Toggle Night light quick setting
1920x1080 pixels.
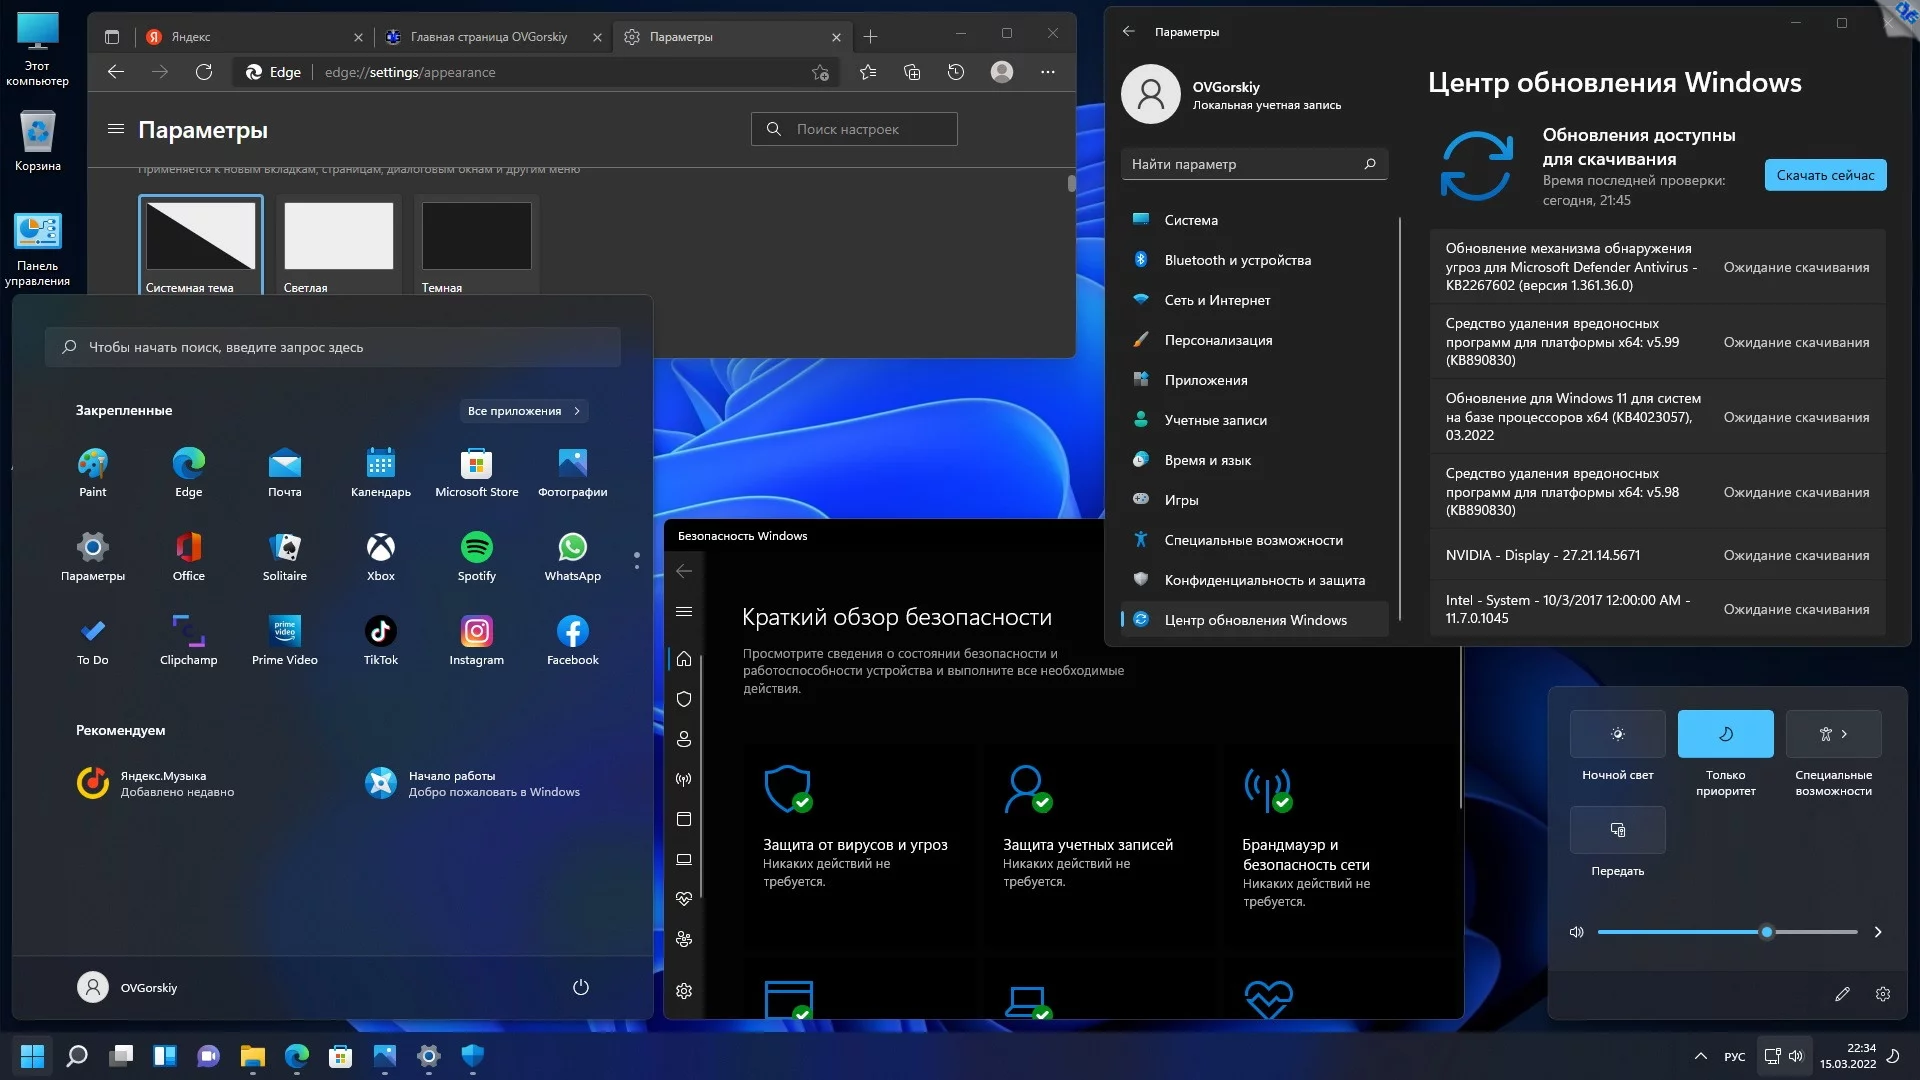pyautogui.click(x=1617, y=734)
